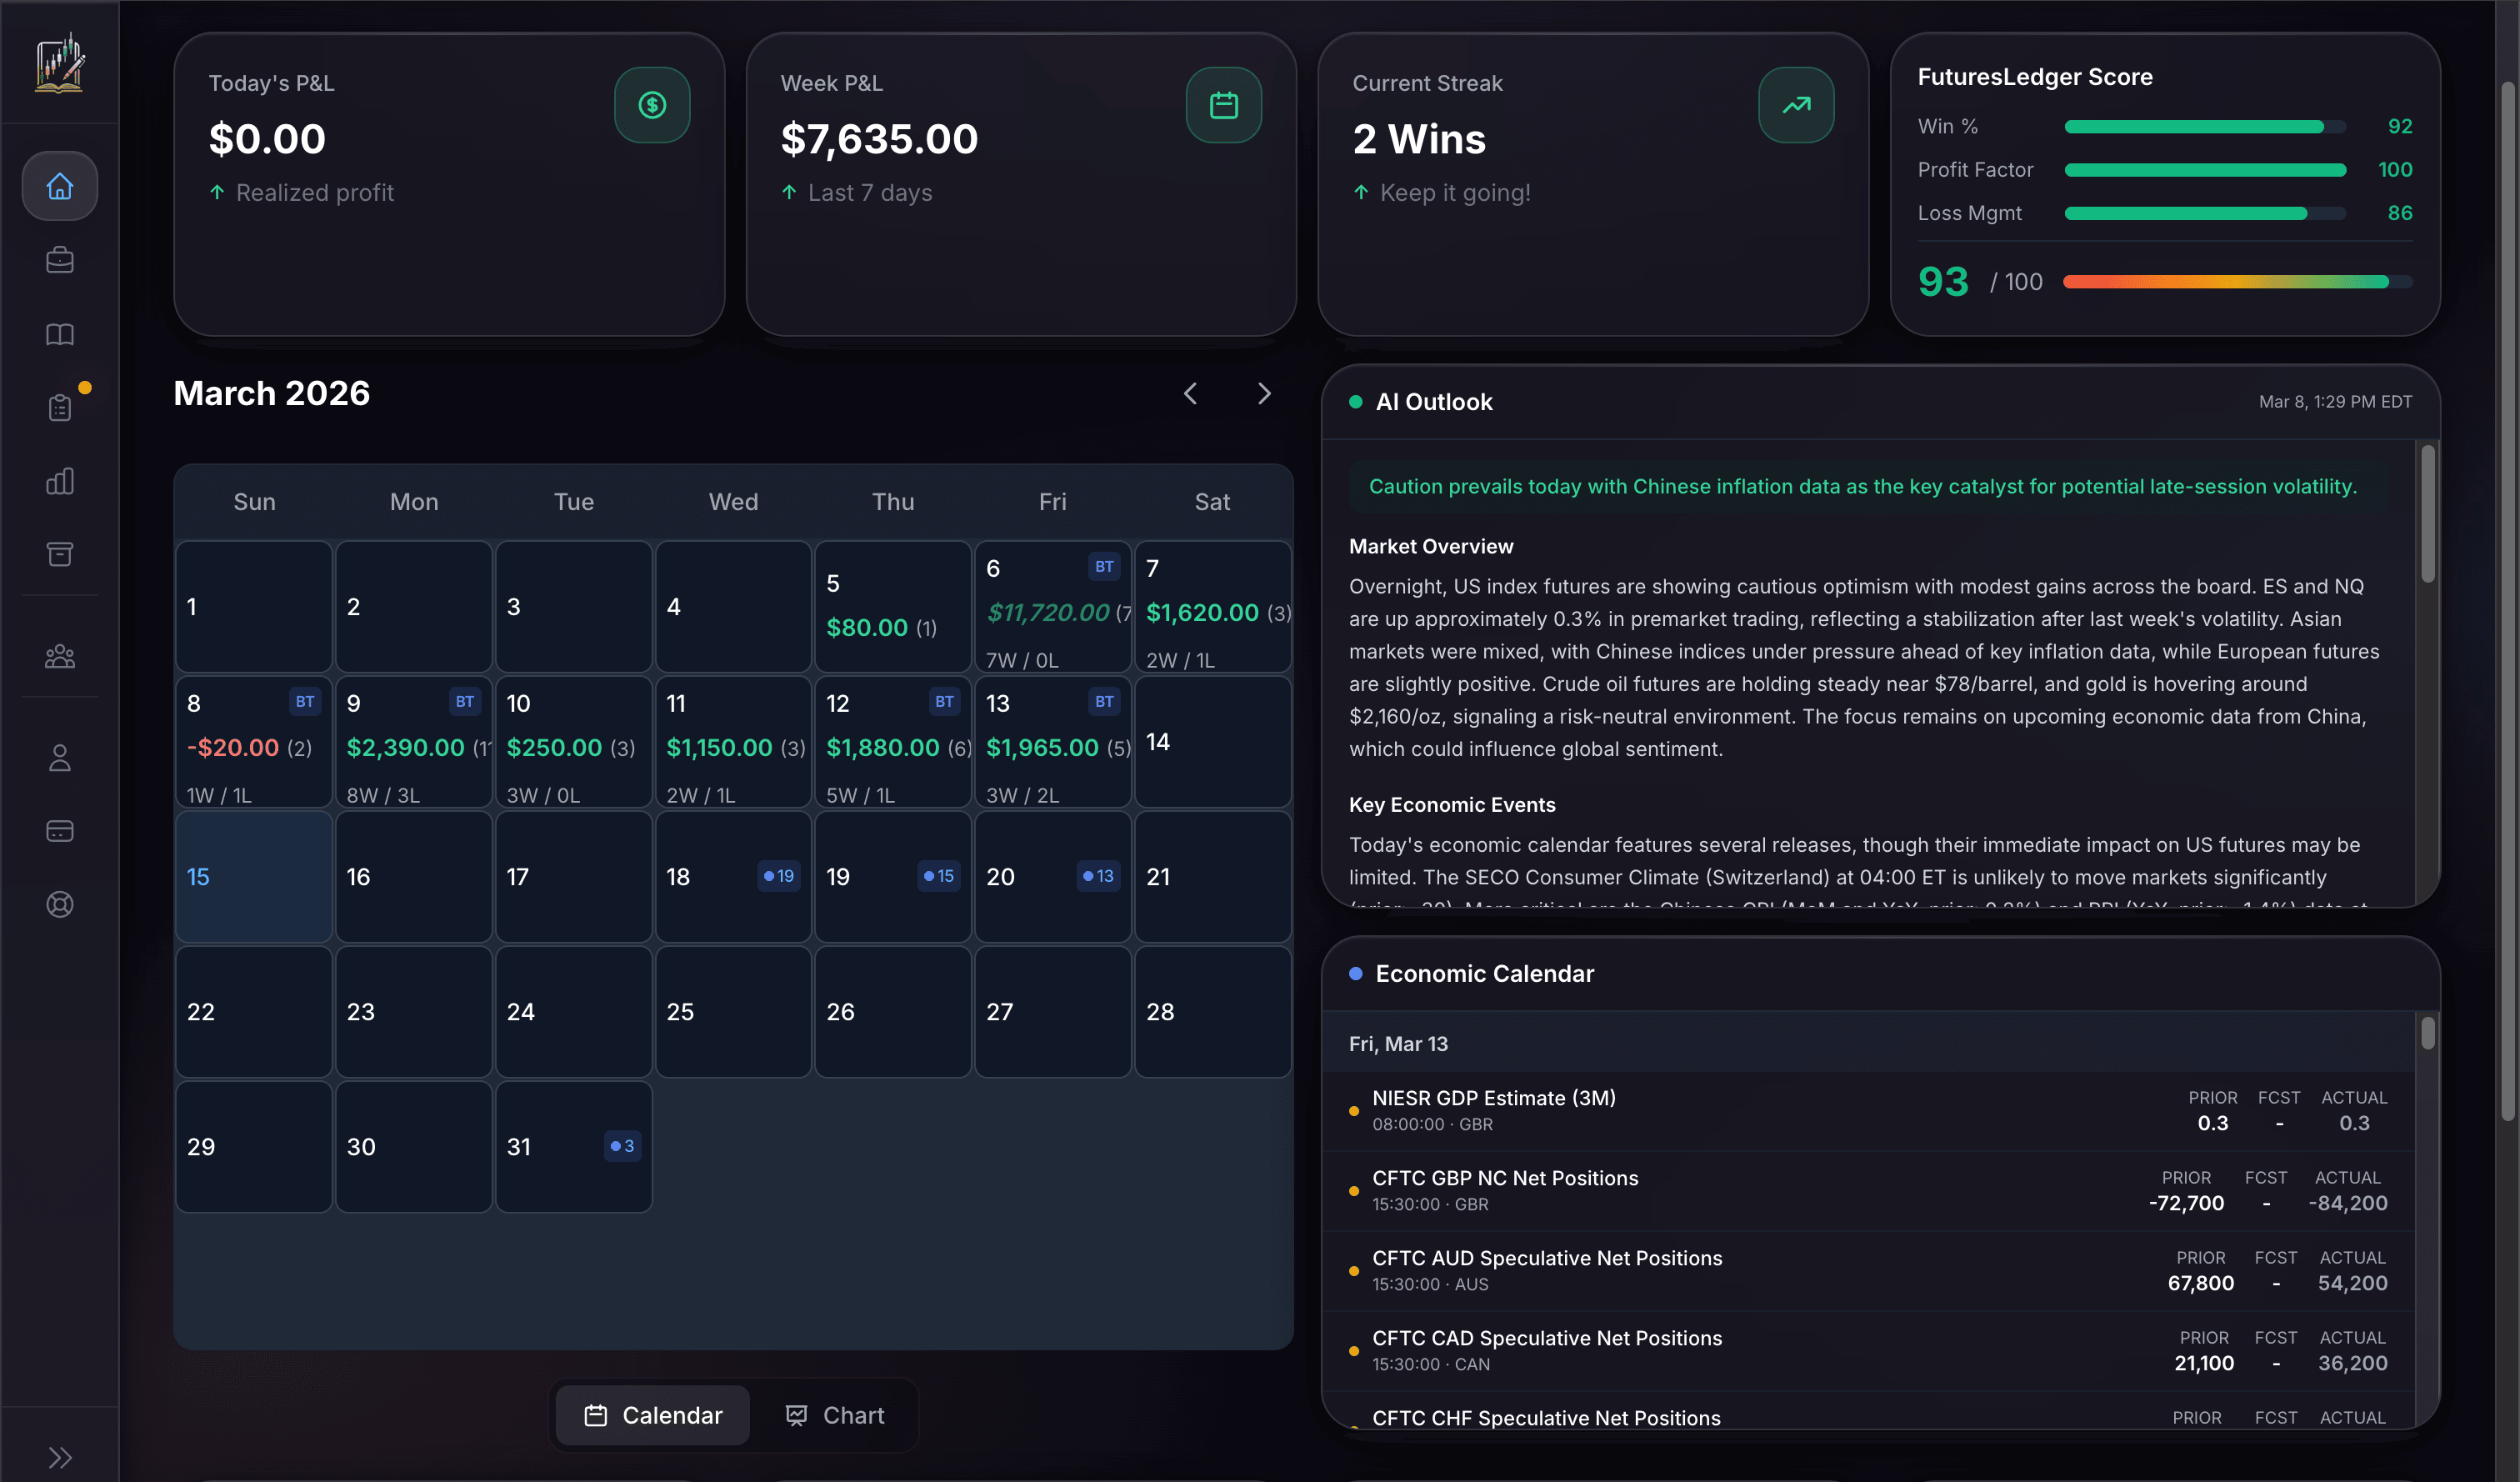Go to previous month with left chevron
This screenshot has width=2520, height=1482.
[x=1190, y=393]
